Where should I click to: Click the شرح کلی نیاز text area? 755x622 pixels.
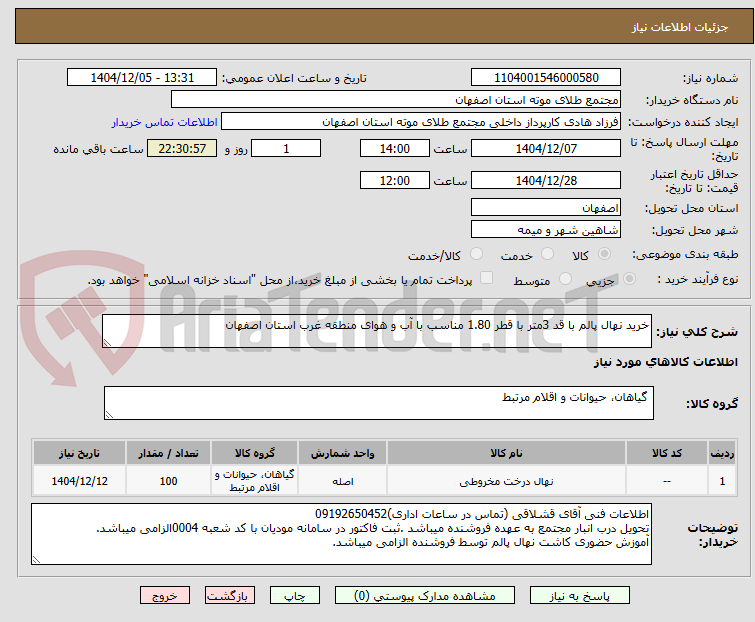pyautogui.click(x=377, y=331)
